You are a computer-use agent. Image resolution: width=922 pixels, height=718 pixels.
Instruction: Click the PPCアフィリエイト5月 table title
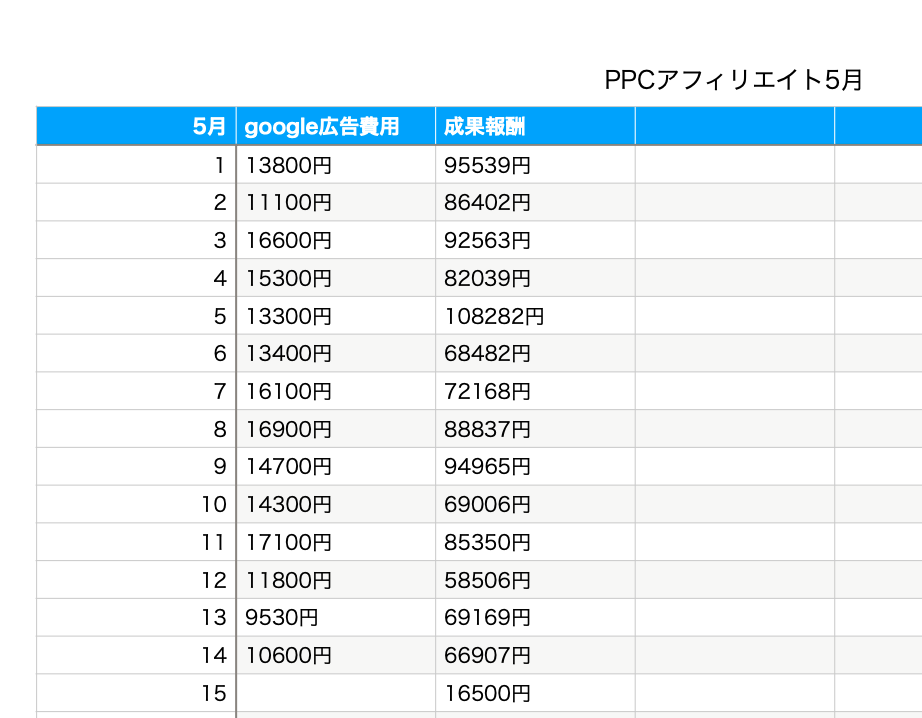733,80
